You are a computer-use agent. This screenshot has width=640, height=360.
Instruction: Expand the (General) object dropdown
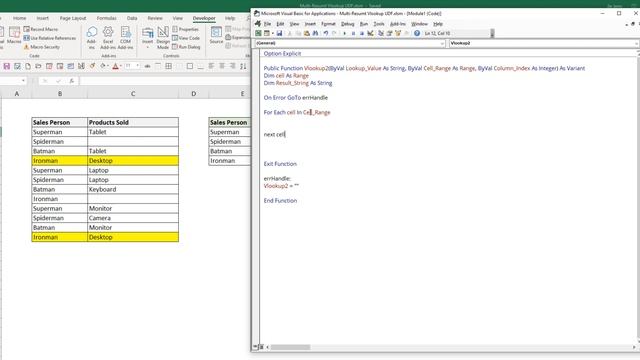click(442, 43)
